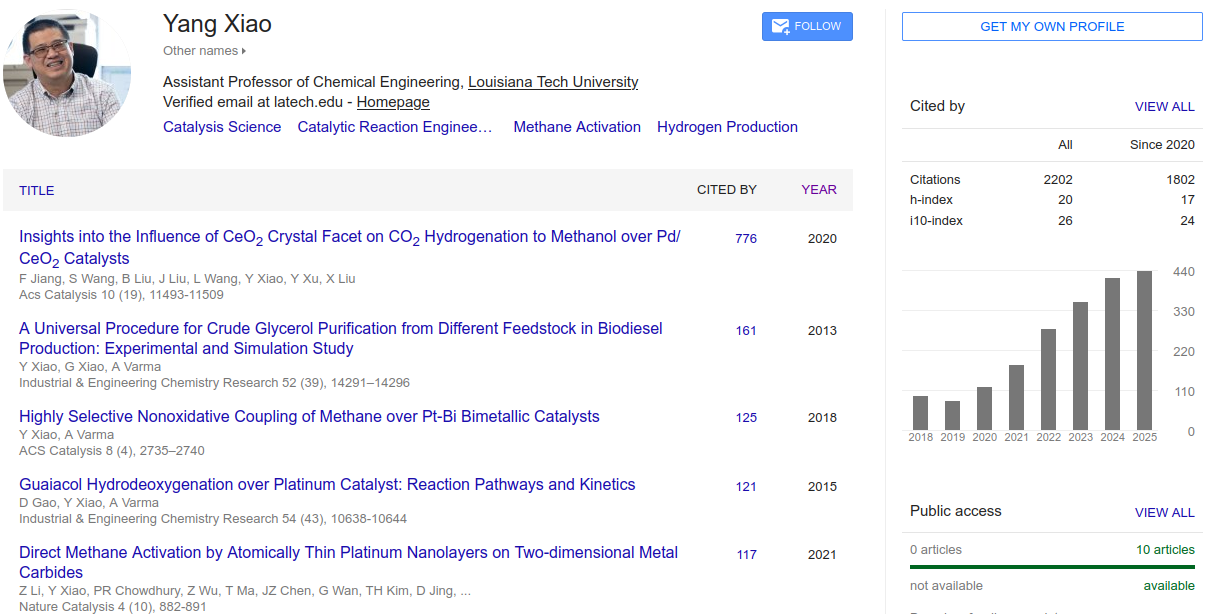Sort by the Cited By column header
Viewport: 1215px width, 614px height.
tap(727, 190)
